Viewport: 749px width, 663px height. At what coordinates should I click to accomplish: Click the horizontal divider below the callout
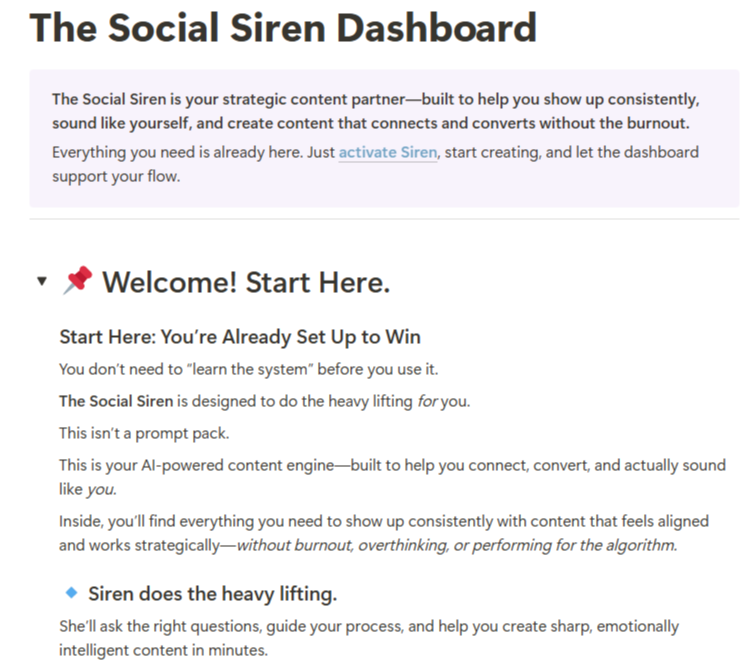pos(384,219)
